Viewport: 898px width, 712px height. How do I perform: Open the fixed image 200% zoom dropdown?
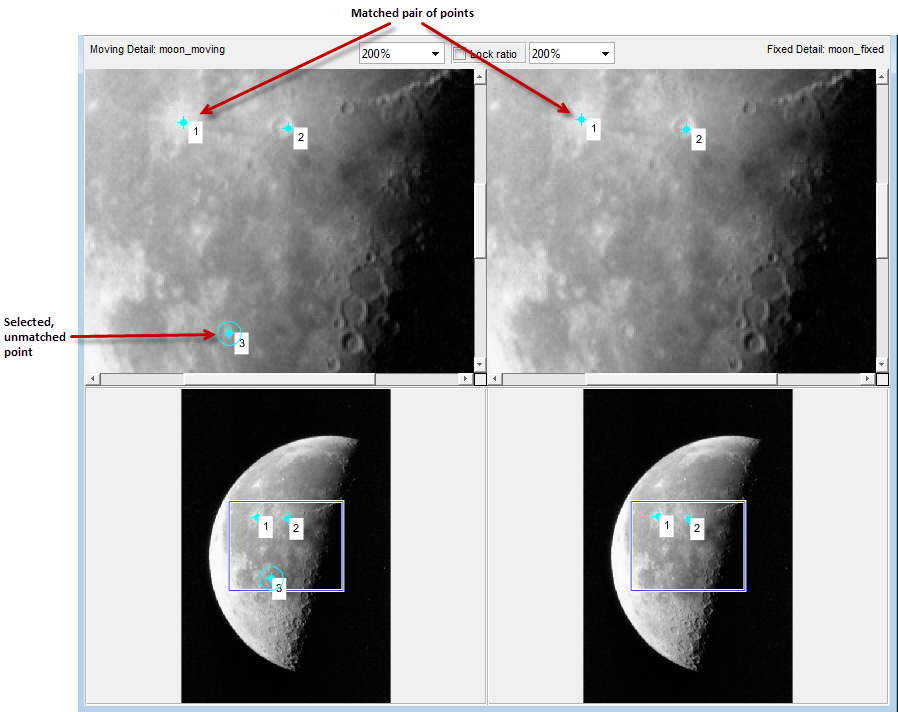pyautogui.click(x=607, y=53)
